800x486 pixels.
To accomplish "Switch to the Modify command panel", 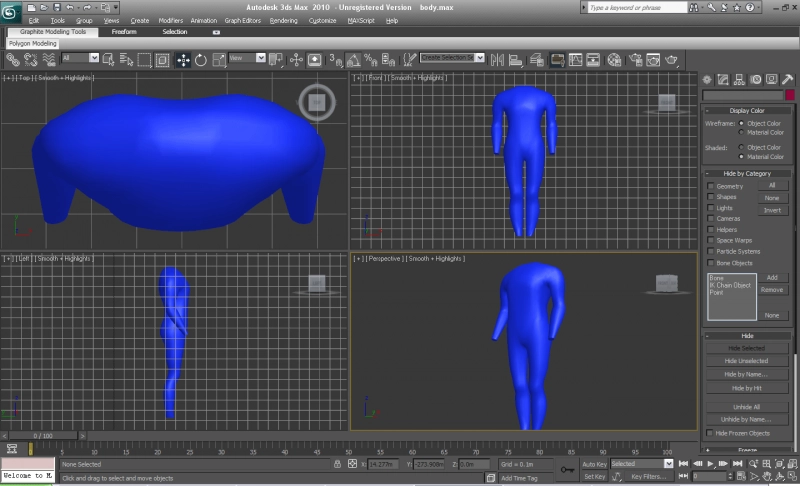I will click(723, 78).
